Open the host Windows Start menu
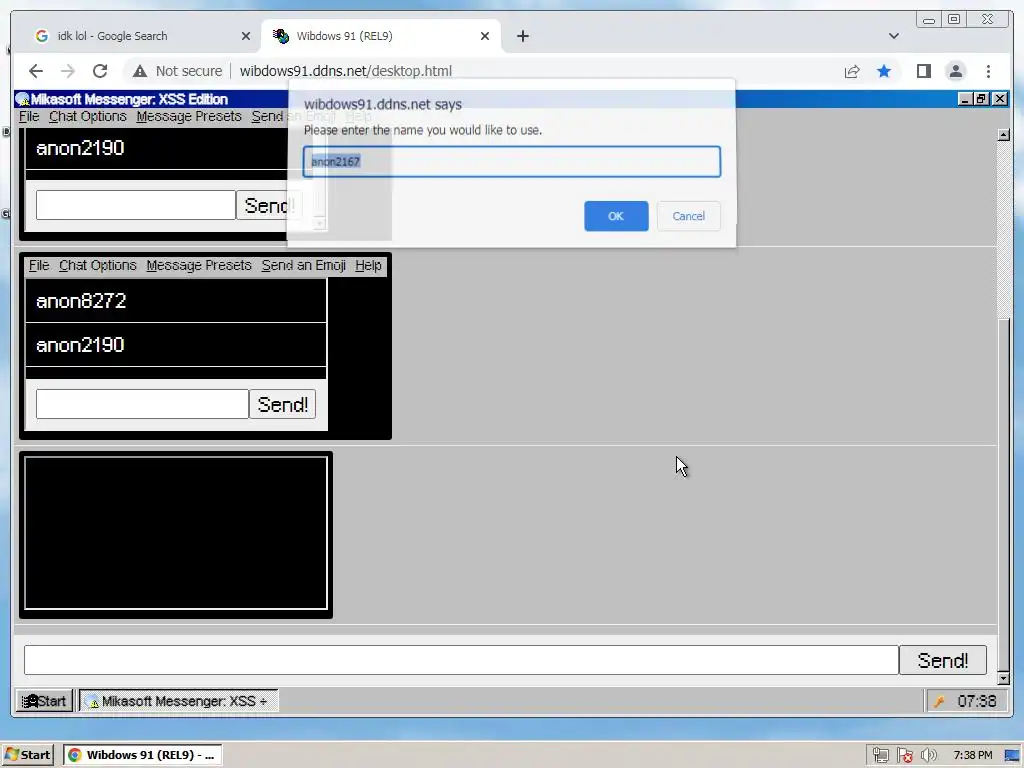Viewport: 1024px width, 768px height. tap(27, 755)
